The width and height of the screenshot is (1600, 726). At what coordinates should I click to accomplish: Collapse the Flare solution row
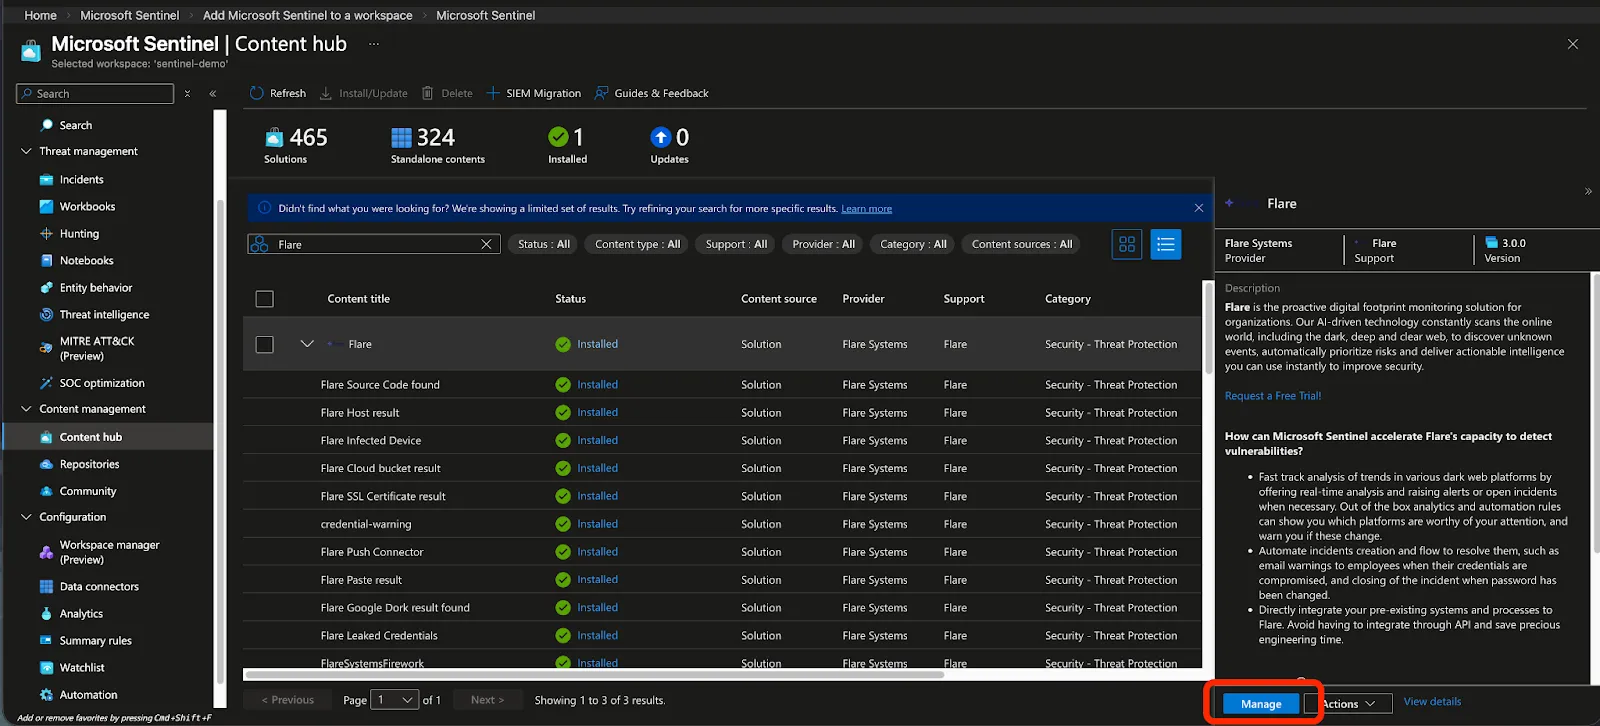(x=307, y=344)
